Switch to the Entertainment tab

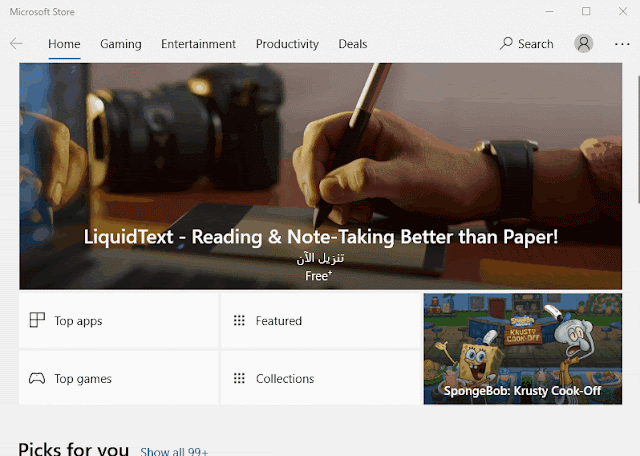pos(198,44)
